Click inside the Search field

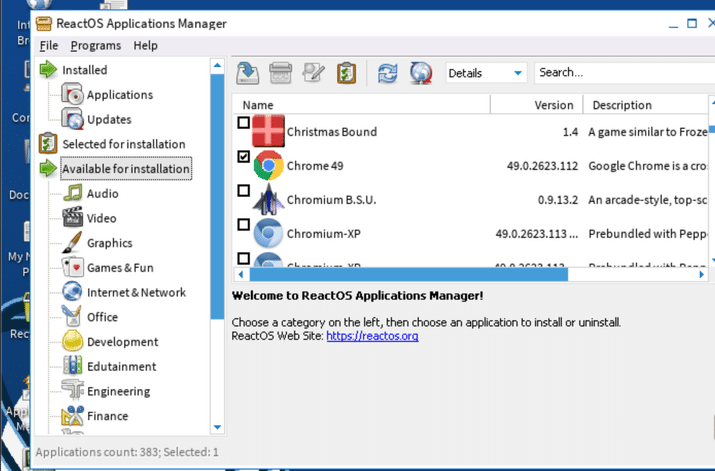pos(624,72)
